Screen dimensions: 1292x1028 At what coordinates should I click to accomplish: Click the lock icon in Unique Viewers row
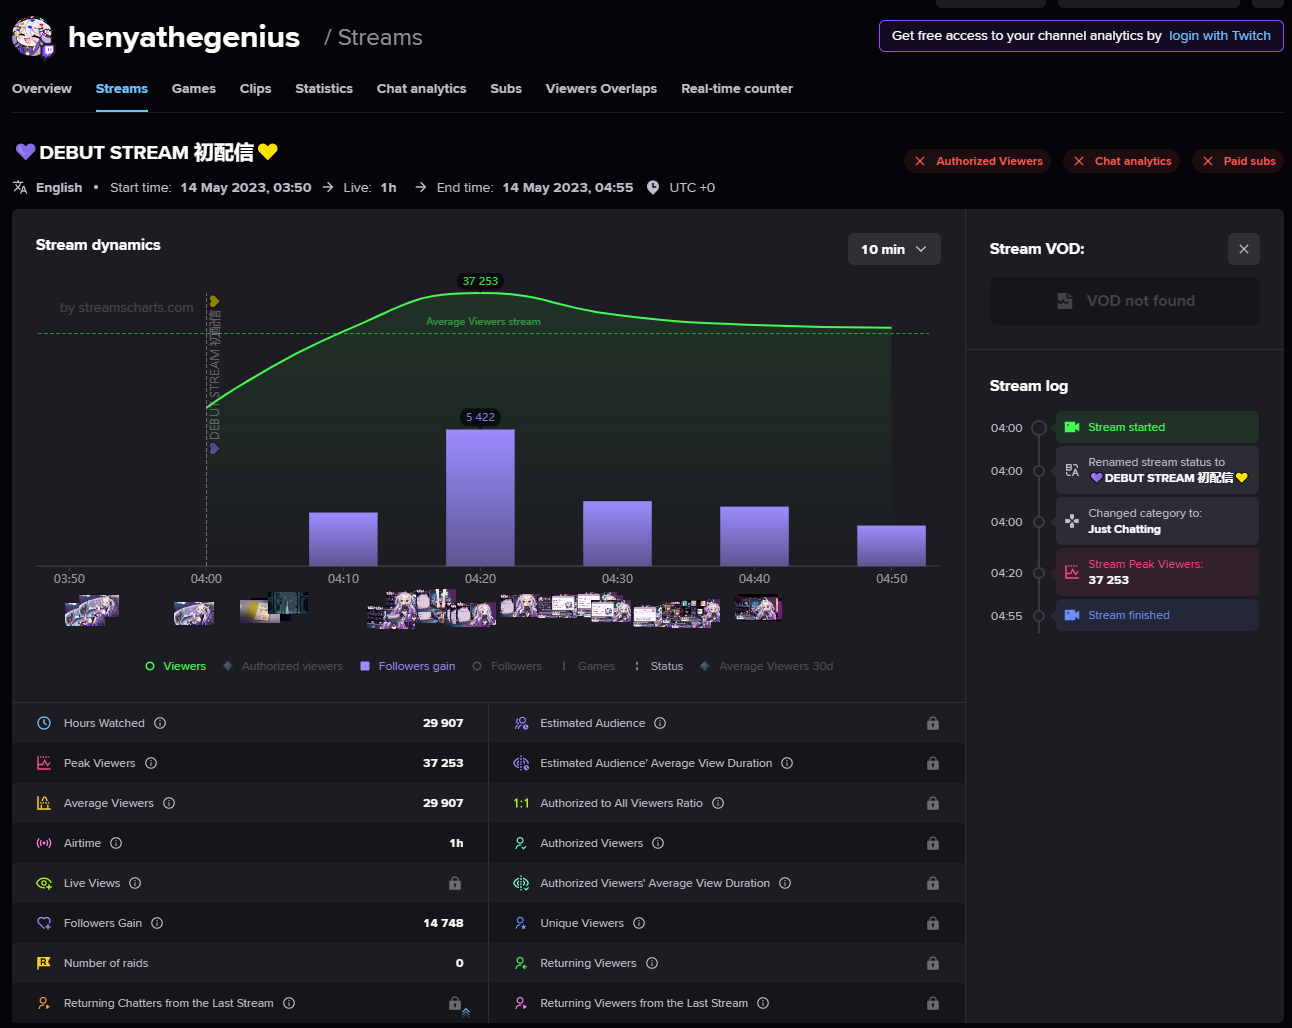coord(933,923)
